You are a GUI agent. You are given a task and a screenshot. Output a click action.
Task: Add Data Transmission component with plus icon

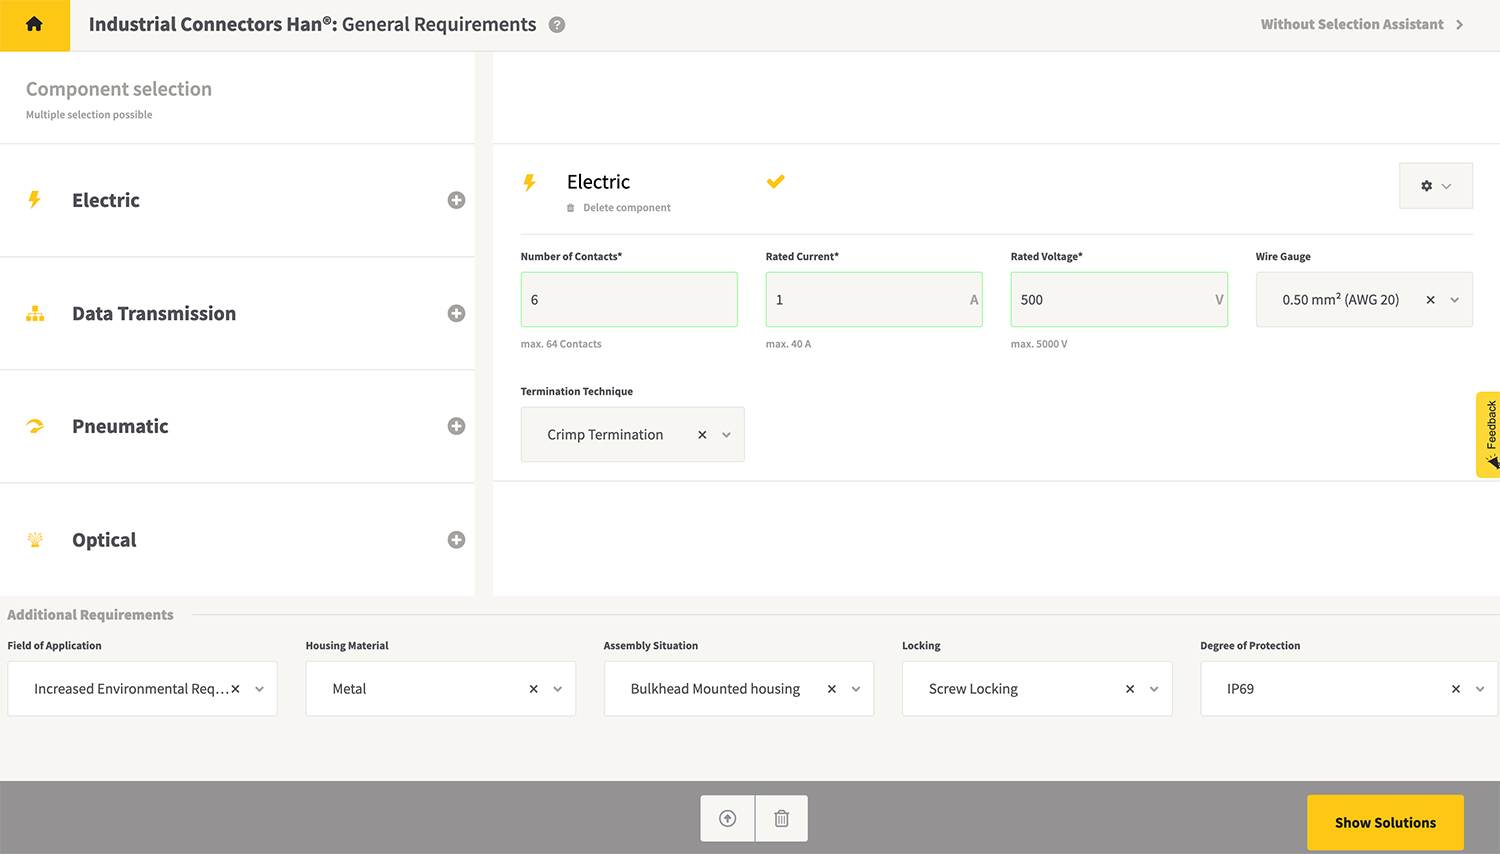click(456, 313)
